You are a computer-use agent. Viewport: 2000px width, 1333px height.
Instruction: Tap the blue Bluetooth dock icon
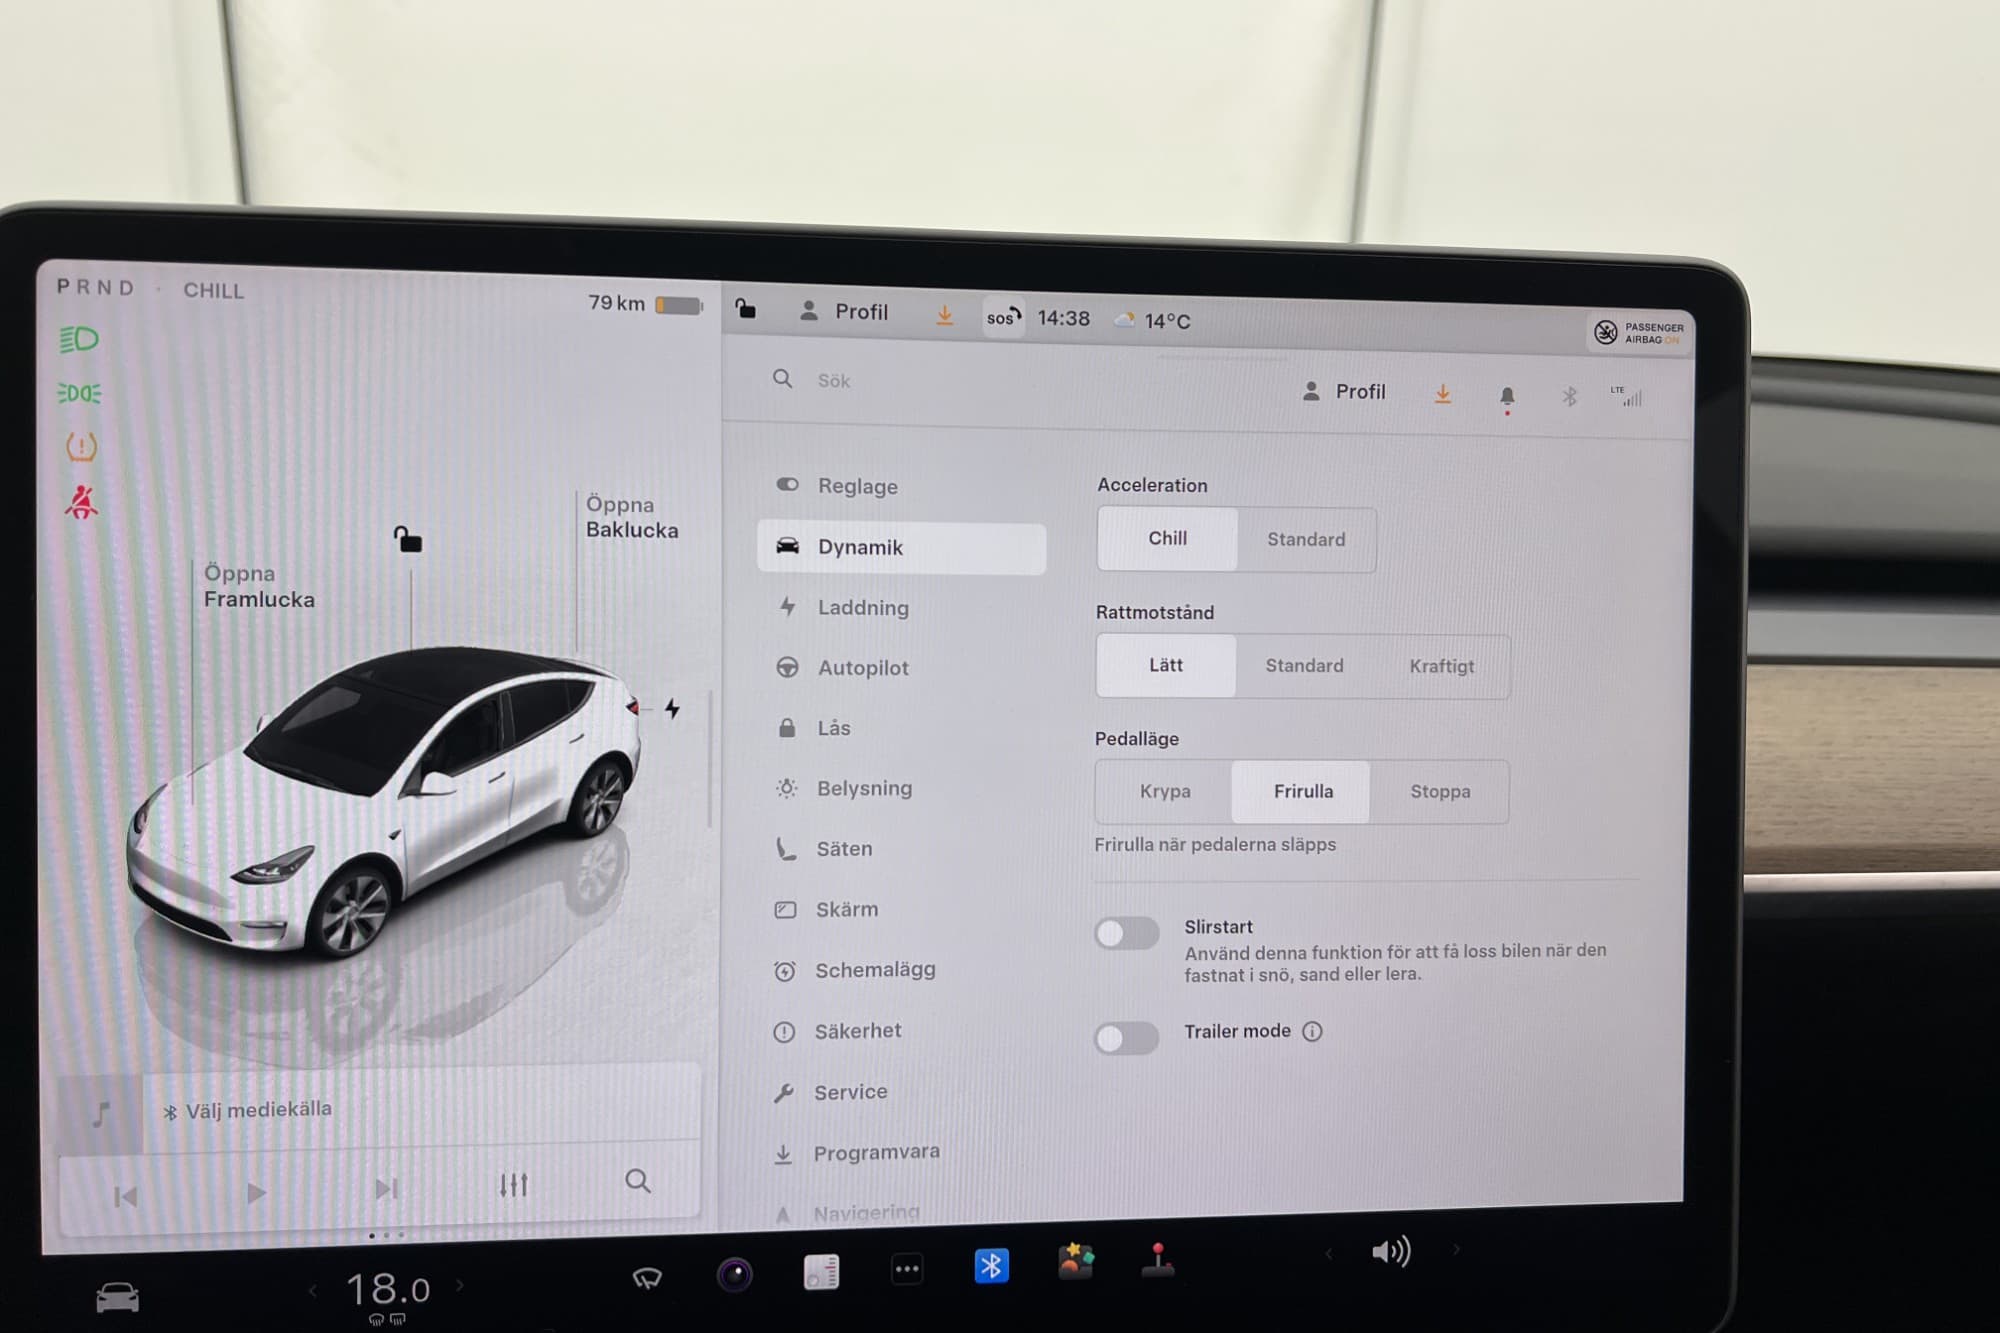[991, 1266]
